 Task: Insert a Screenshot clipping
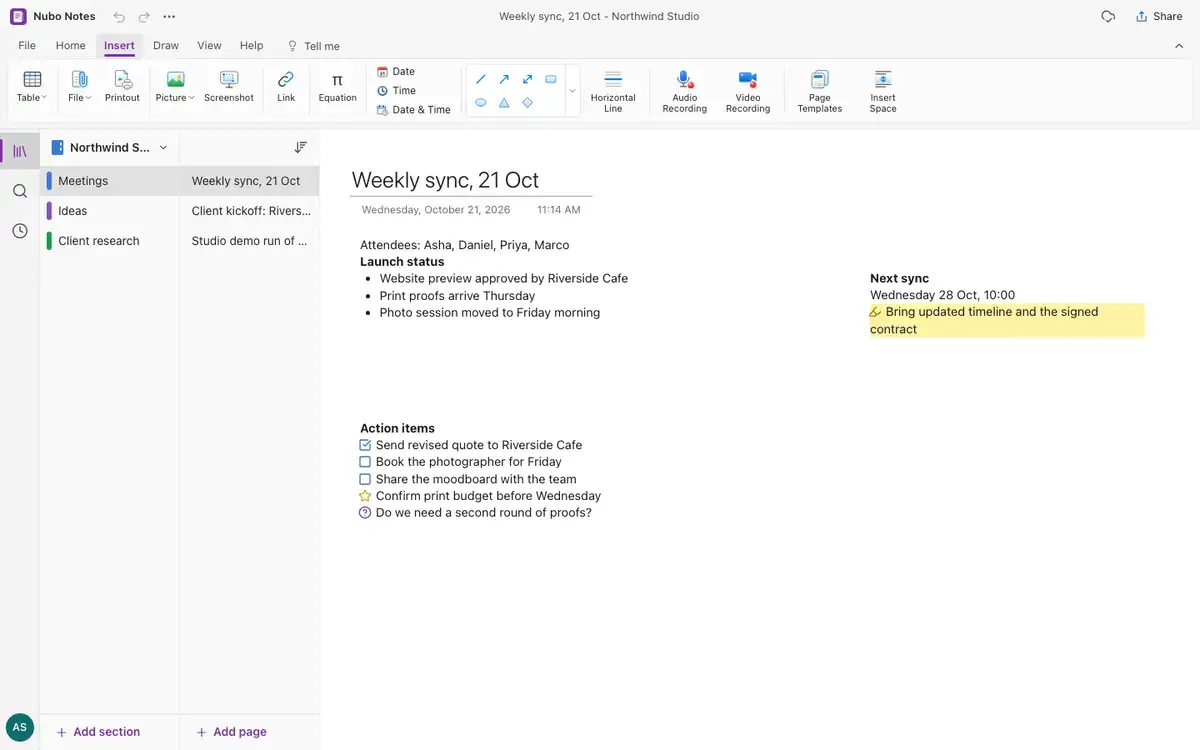[x=229, y=87]
